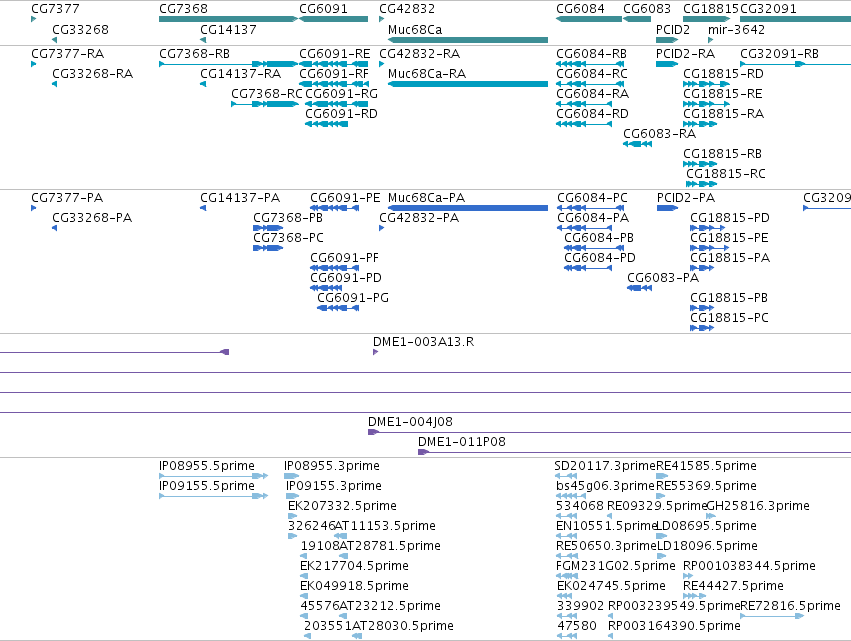The width and height of the screenshot is (851, 641).
Task: Click the CG7368-PC protein glyph
Action: (268, 248)
